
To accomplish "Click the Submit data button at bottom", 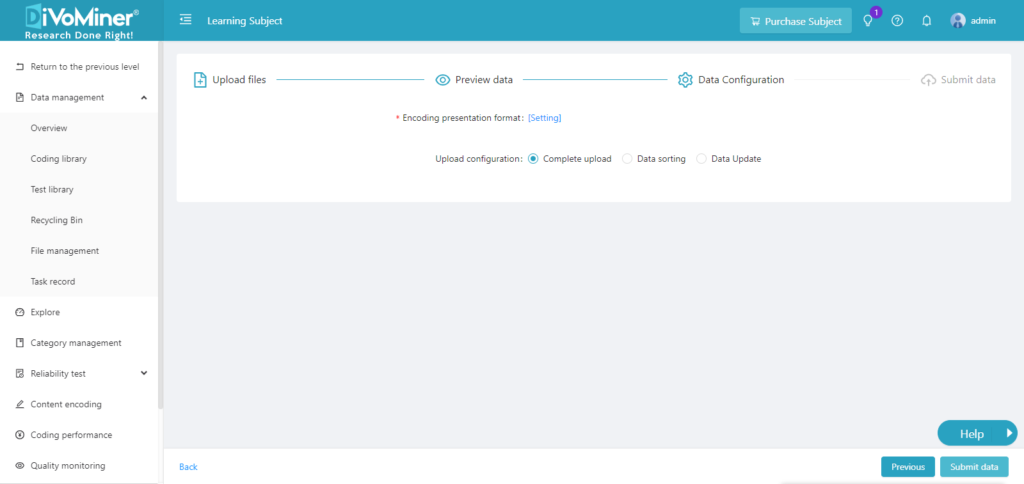I will tap(974, 467).
